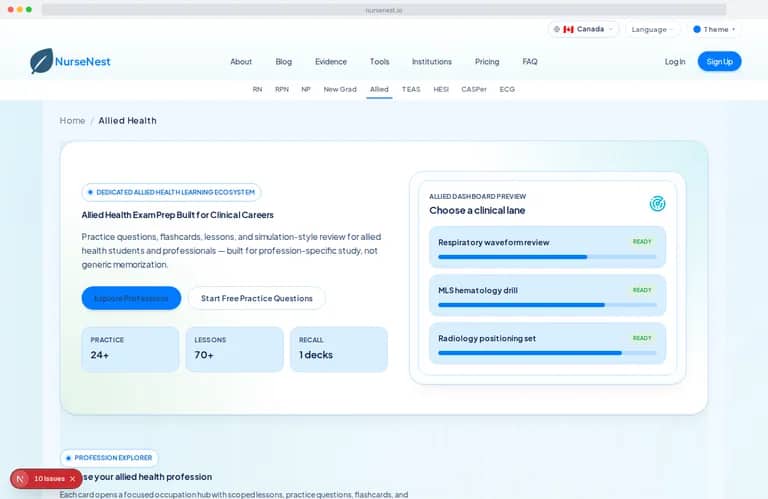This screenshot has height=499, width=768.
Task: Click the red N issues badge icon
Action: (x=20, y=479)
